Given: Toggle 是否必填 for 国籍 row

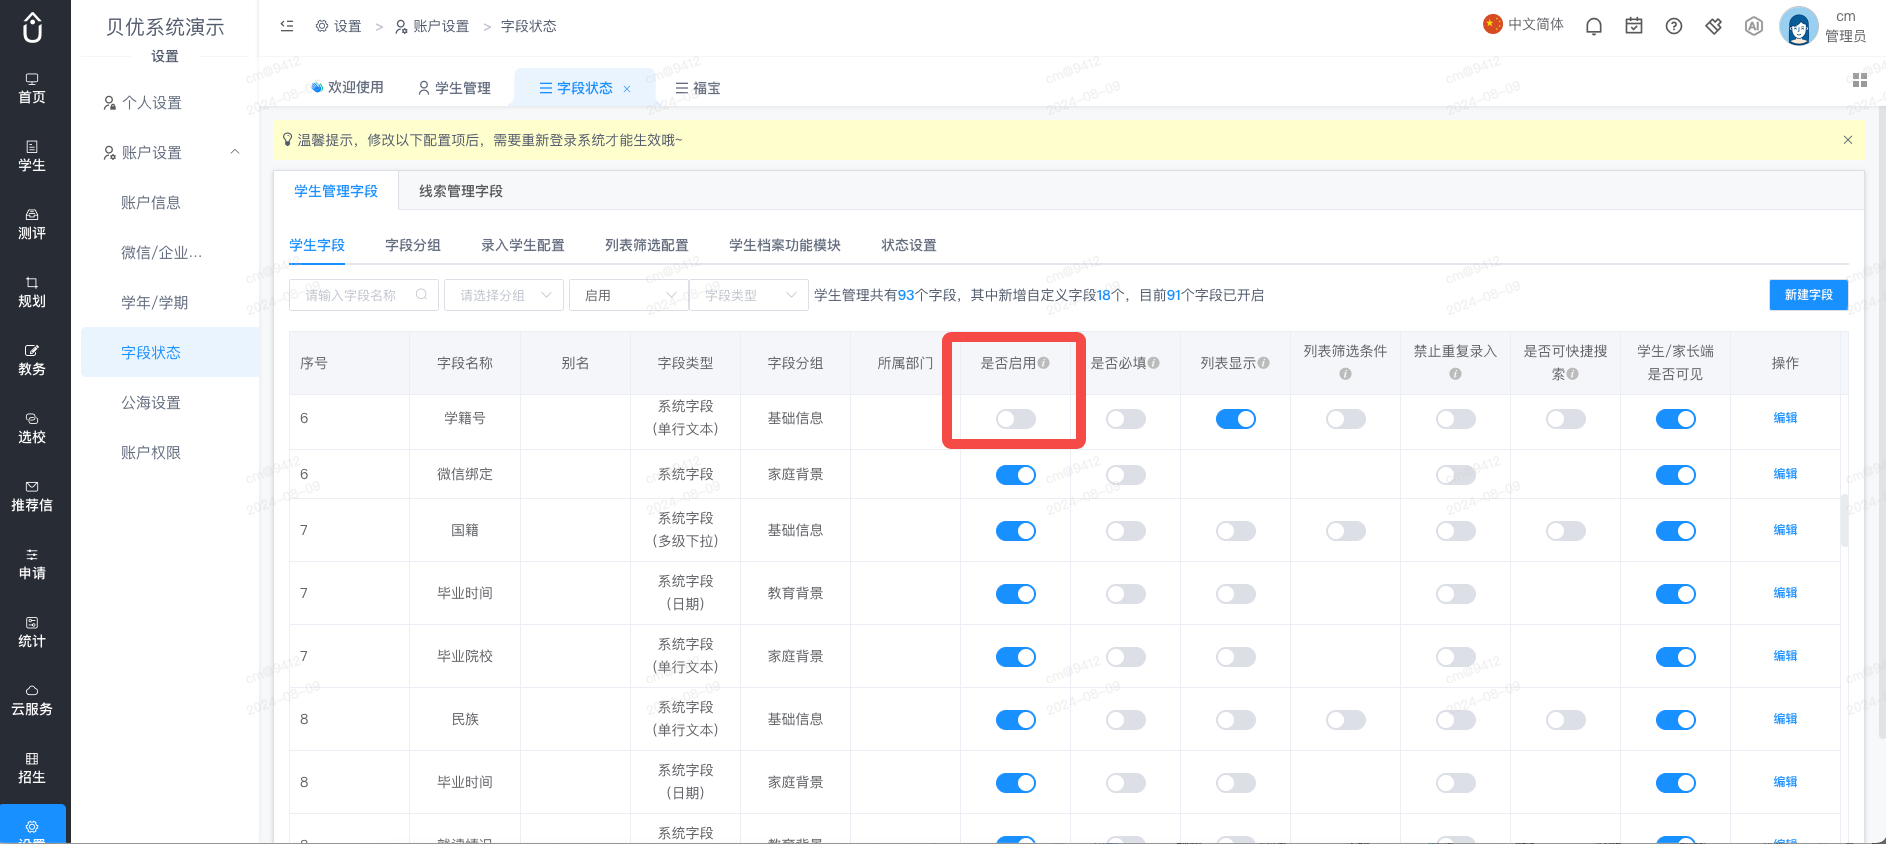Looking at the screenshot, I should (x=1126, y=531).
